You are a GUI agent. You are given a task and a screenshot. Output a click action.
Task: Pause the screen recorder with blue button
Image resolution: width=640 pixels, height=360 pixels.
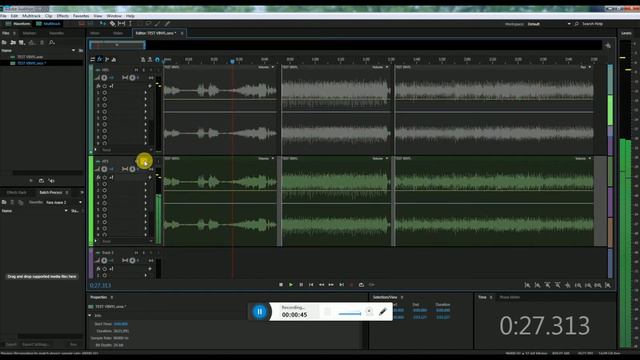(260, 312)
